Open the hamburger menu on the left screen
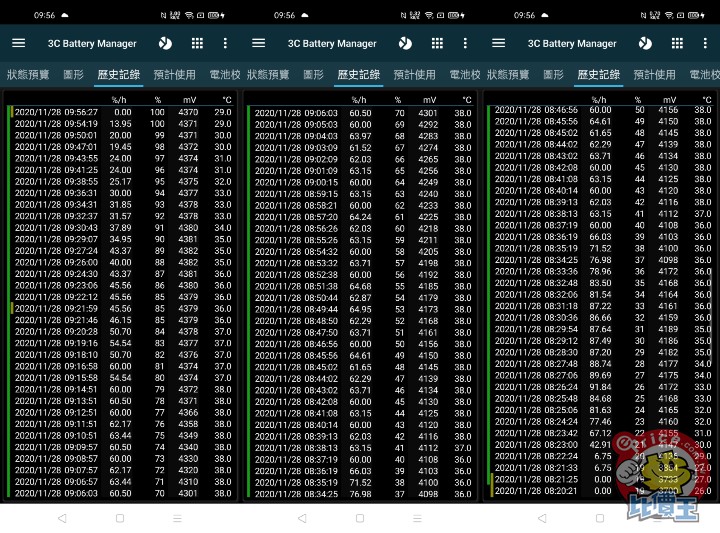This screenshot has width=720, height=533. pyautogui.click(x=18, y=43)
